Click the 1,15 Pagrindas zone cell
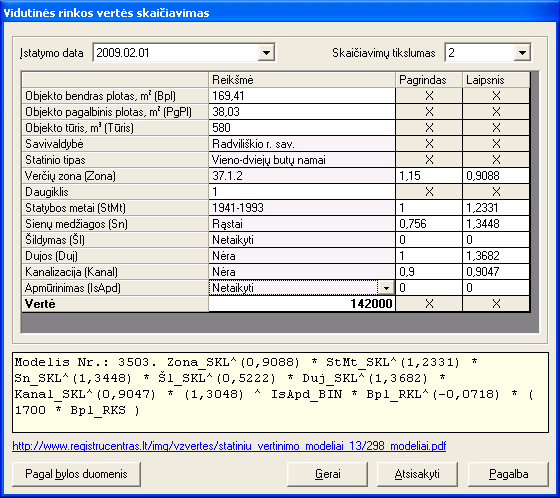This screenshot has height=498, width=560. (x=429, y=176)
